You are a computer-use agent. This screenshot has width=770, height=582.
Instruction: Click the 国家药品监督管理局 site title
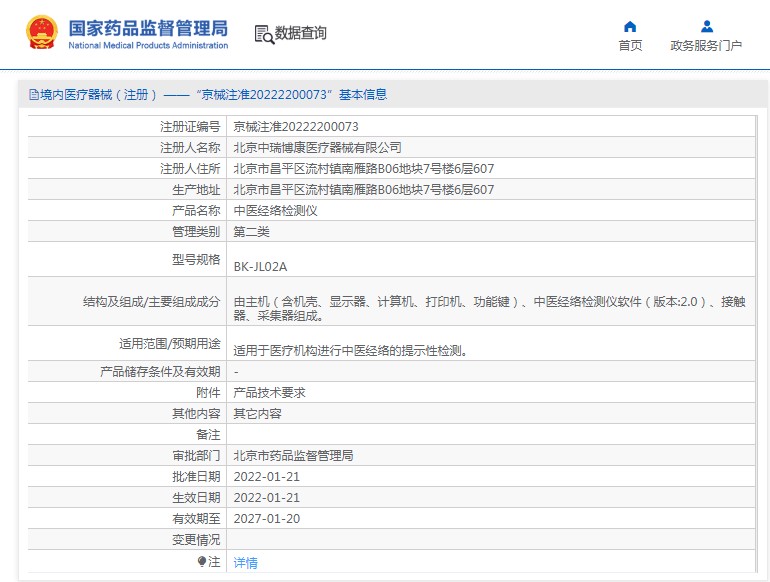point(148,27)
